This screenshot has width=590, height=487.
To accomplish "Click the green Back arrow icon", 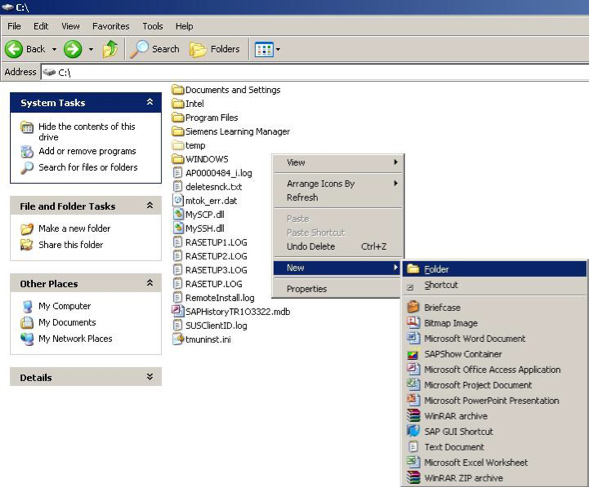I will [14, 49].
